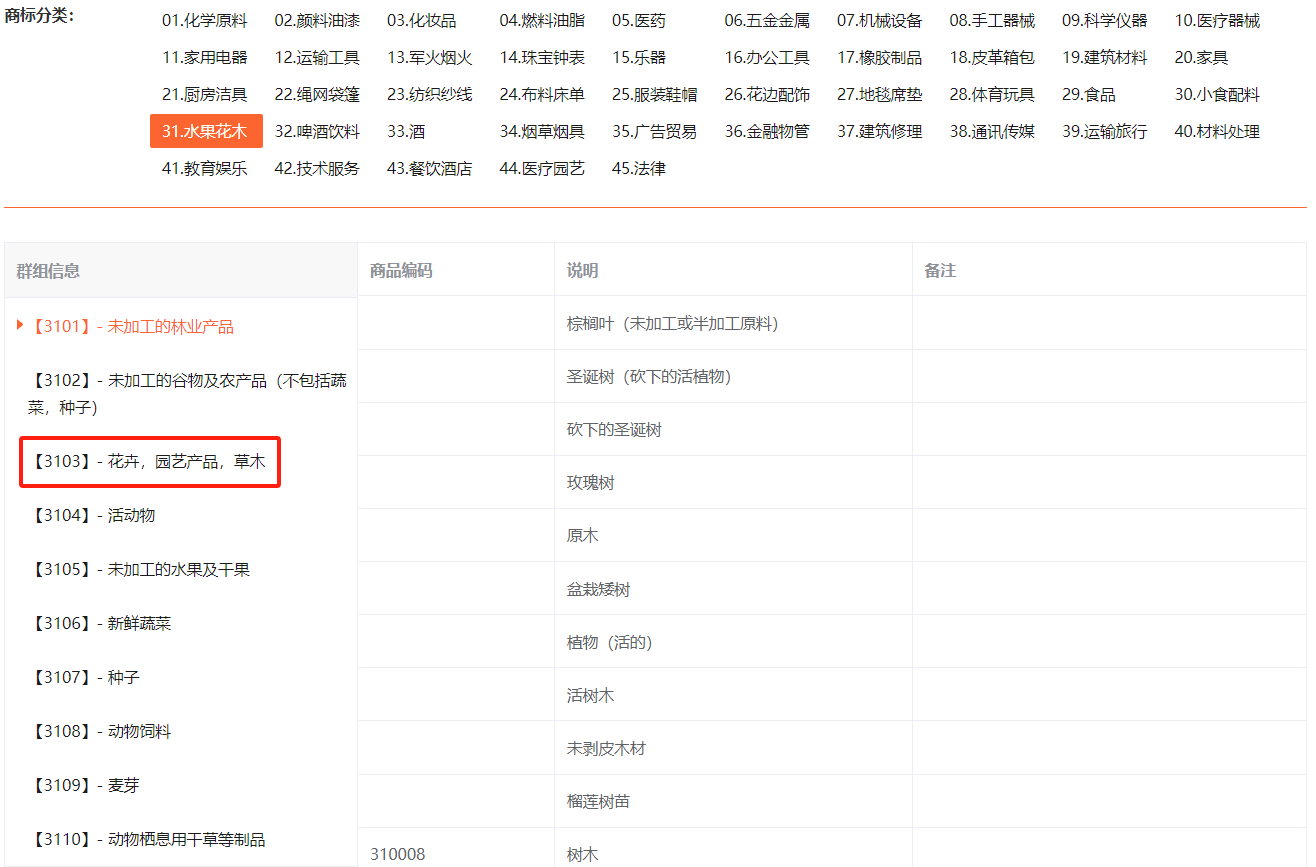Open category 45.法律
The image size is (1316, 867).
pyautogui.click(x=639, y=168)
